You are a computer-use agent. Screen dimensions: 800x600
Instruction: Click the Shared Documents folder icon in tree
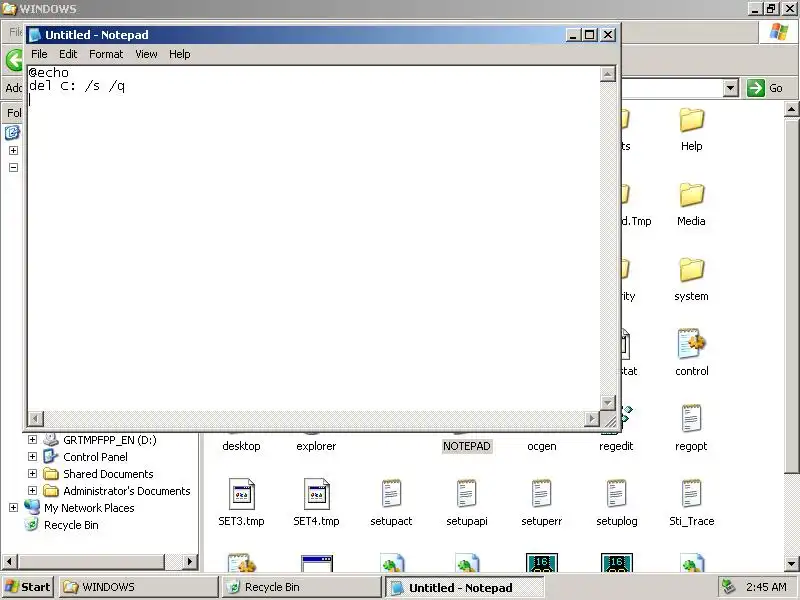(x=51, y=473)
